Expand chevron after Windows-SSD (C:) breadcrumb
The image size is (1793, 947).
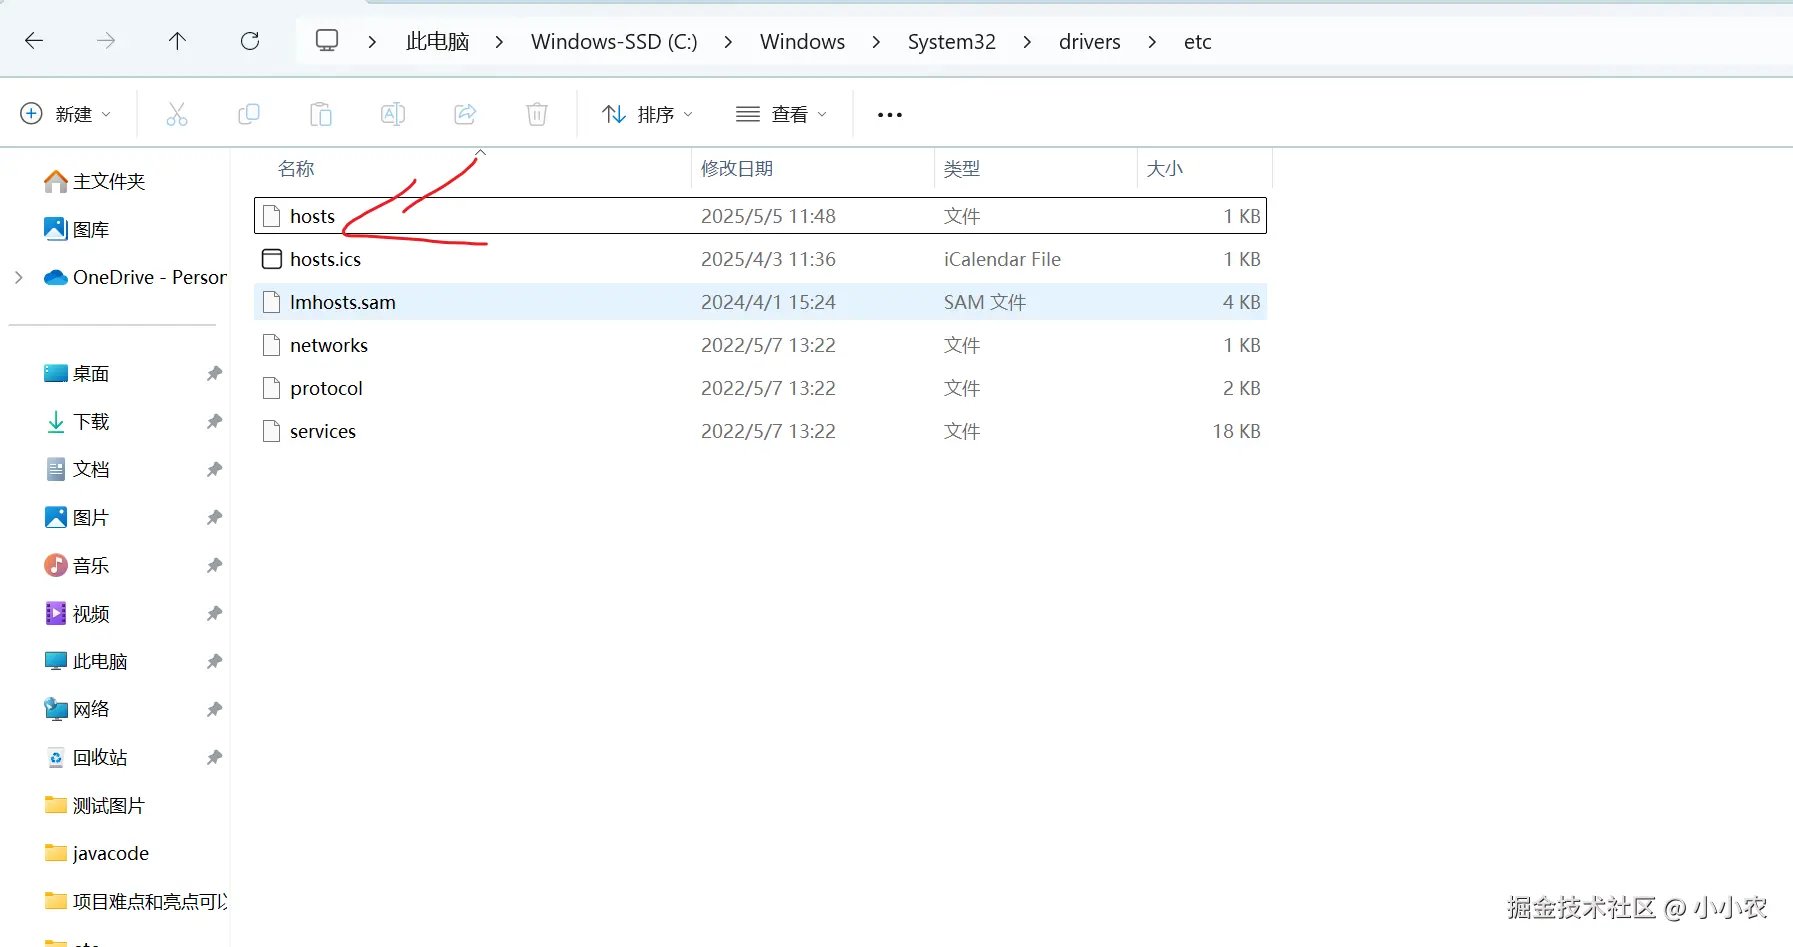pyautogui.click(x=728, y=42)
